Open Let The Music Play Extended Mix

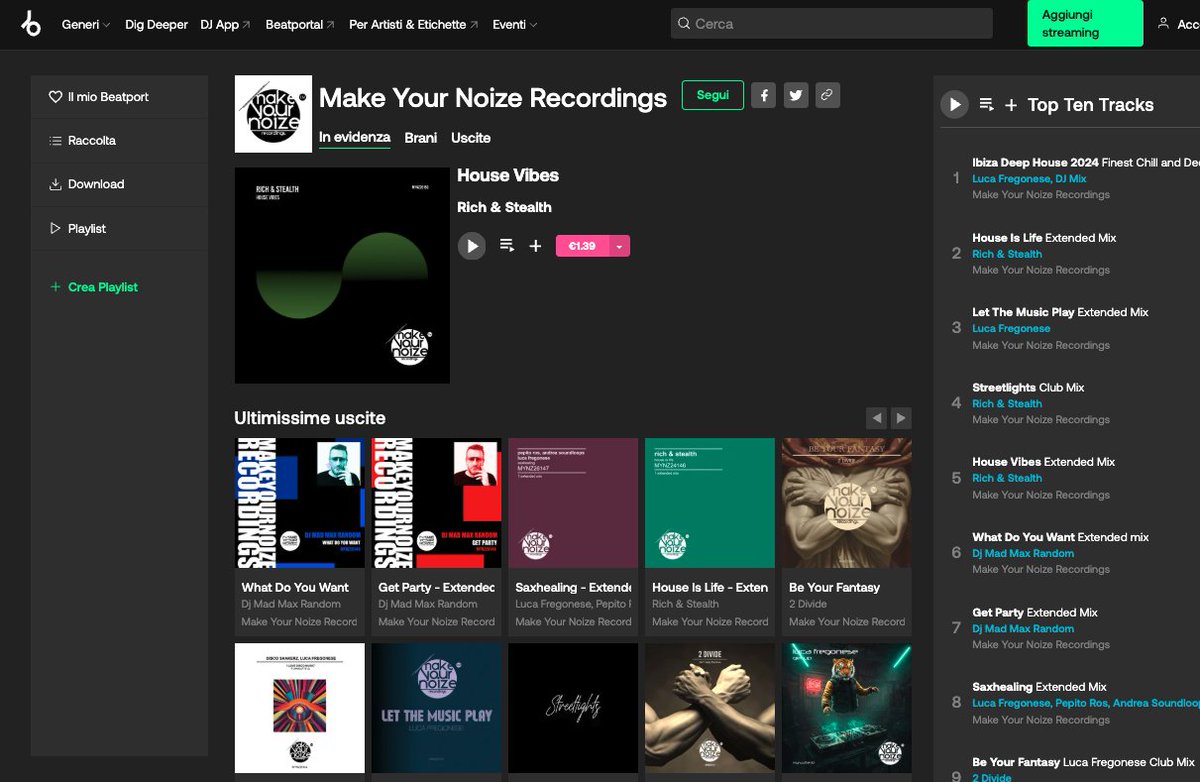click(1060, 312)
